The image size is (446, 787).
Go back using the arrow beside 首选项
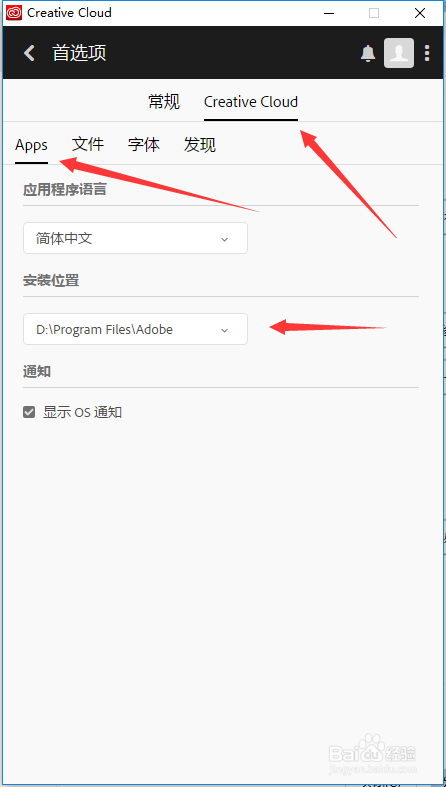(x=30, y=53)
